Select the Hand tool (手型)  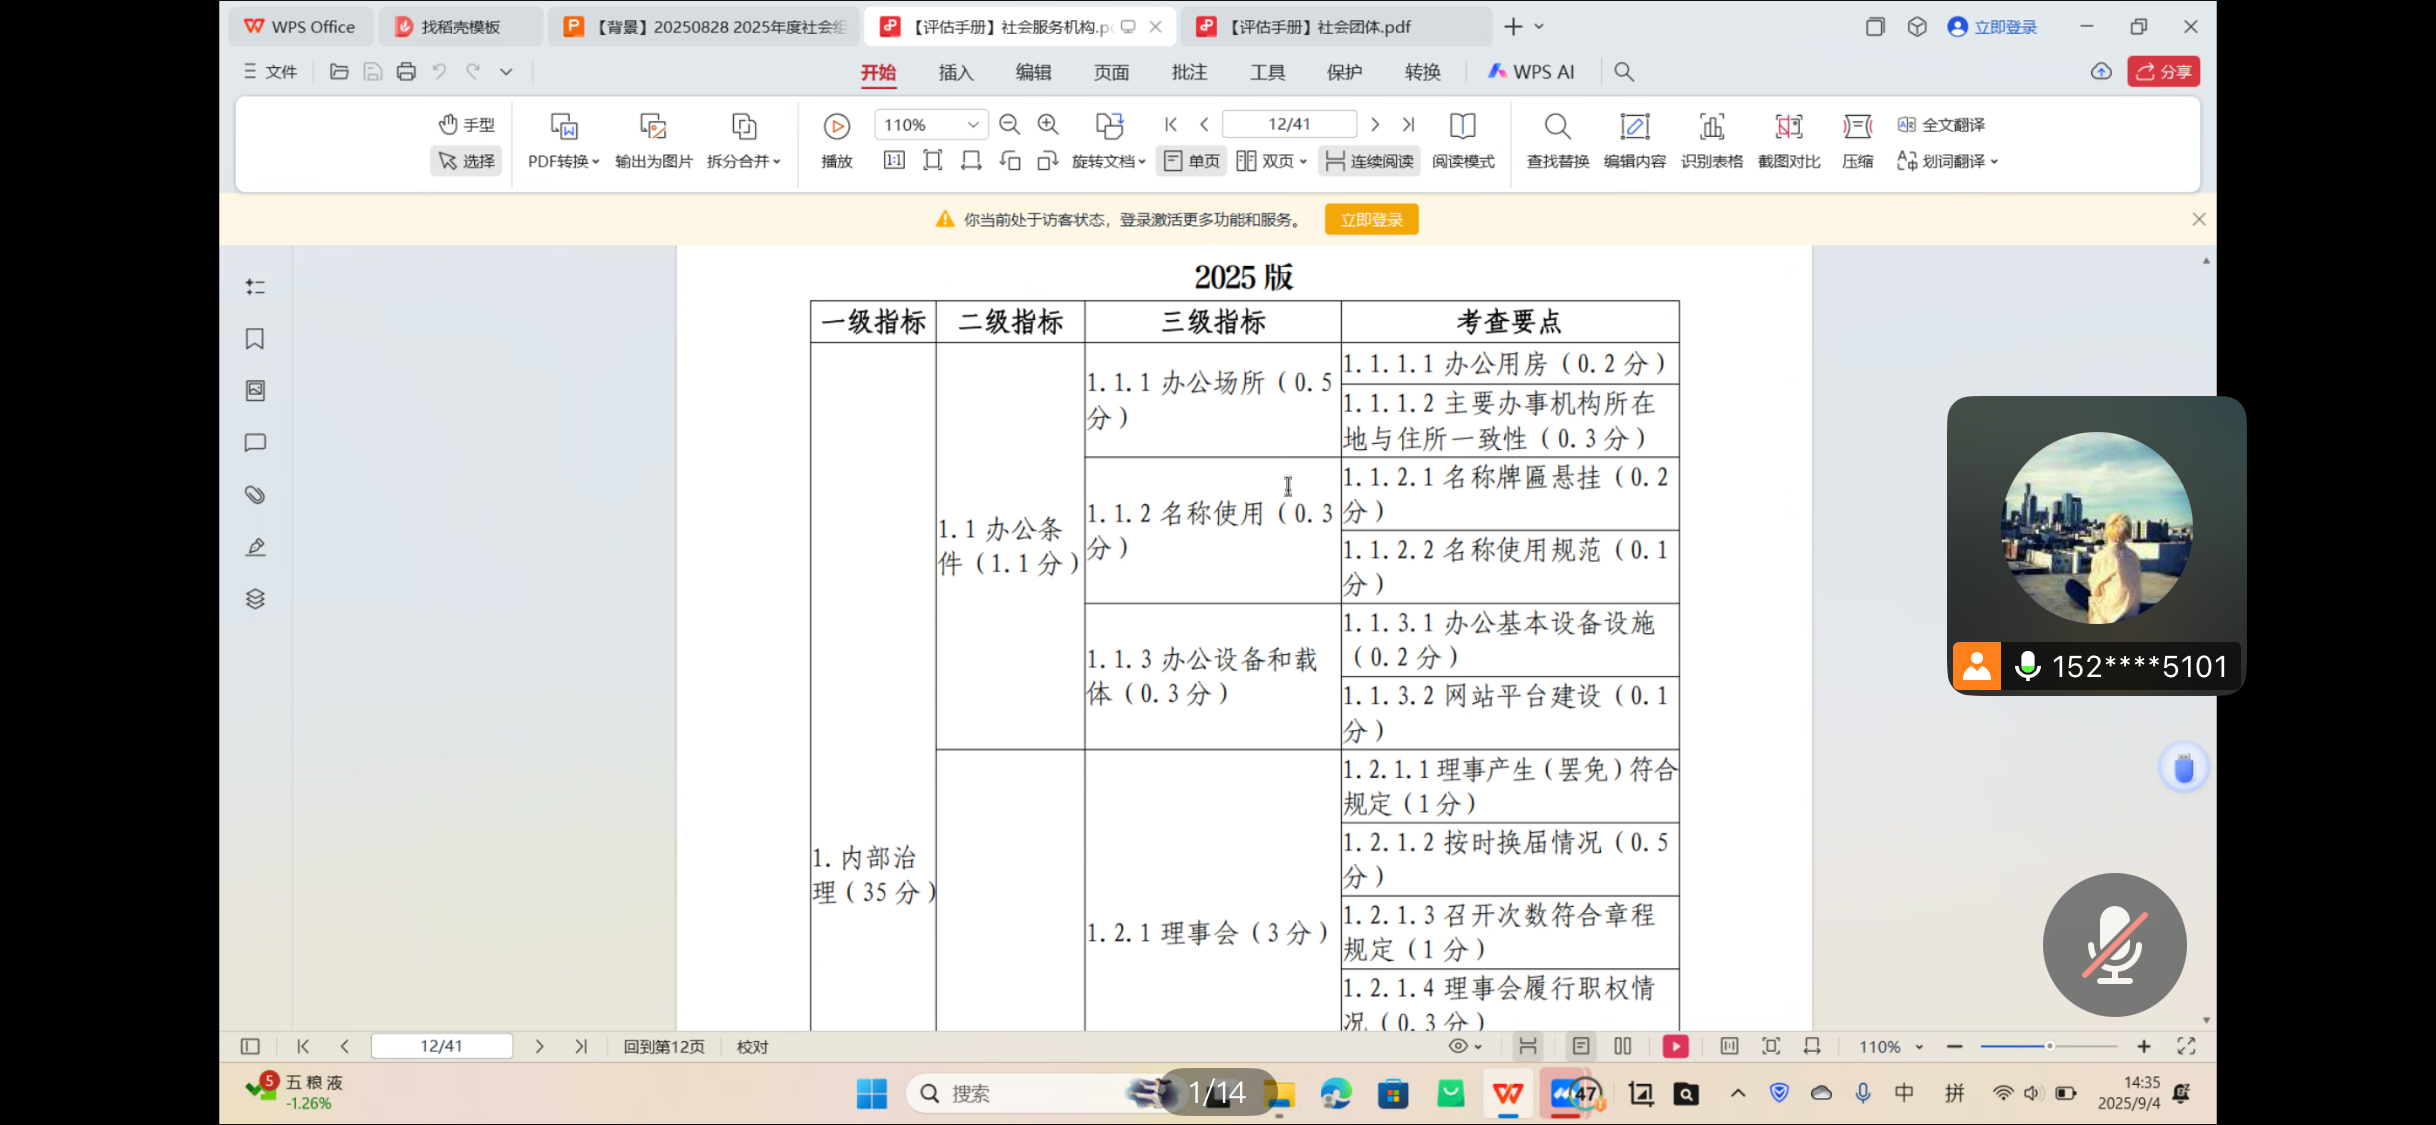pyautogui.click(x=466, y=125)
